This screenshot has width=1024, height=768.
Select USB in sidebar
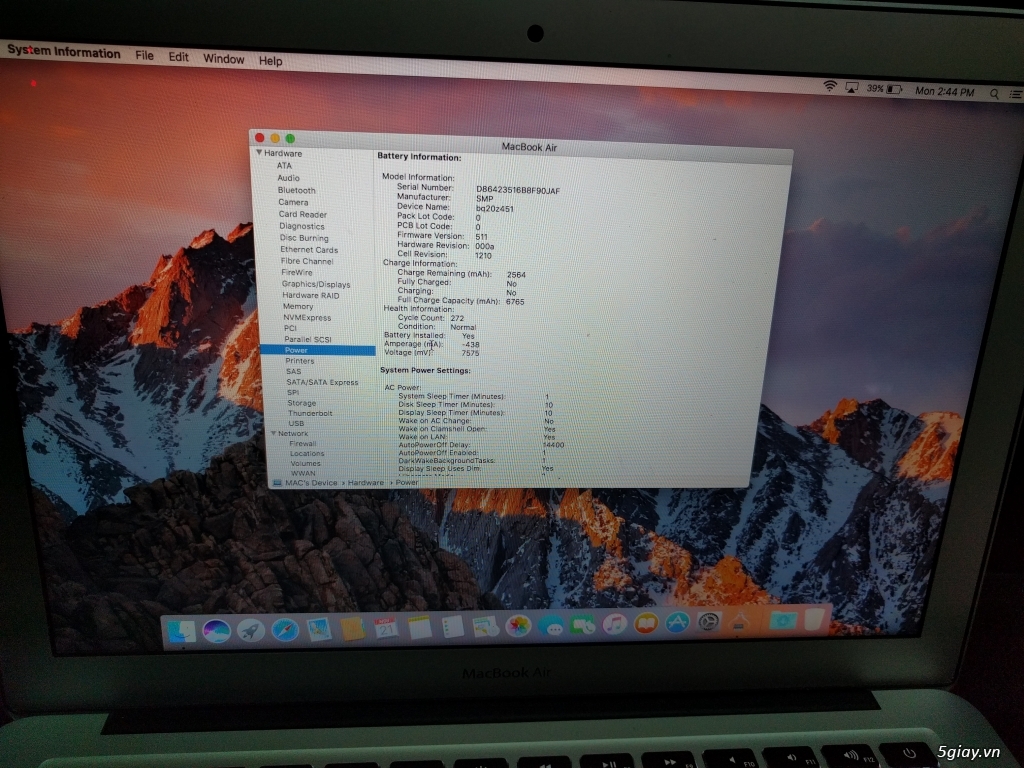point(296,423)
